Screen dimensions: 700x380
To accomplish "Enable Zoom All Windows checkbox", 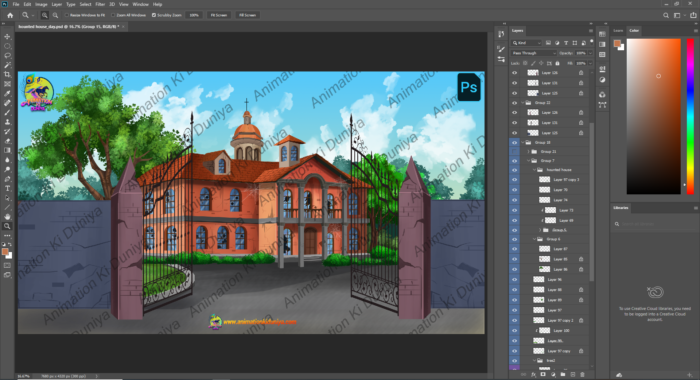I will 113,15.
